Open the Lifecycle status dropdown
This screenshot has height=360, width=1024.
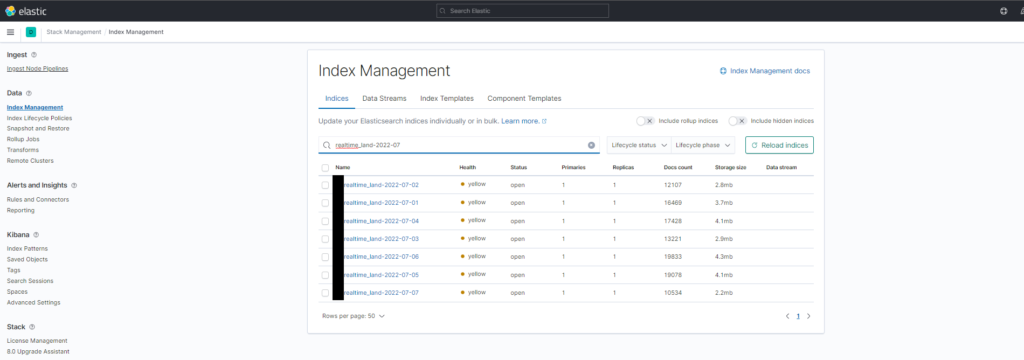coord(639,145)
